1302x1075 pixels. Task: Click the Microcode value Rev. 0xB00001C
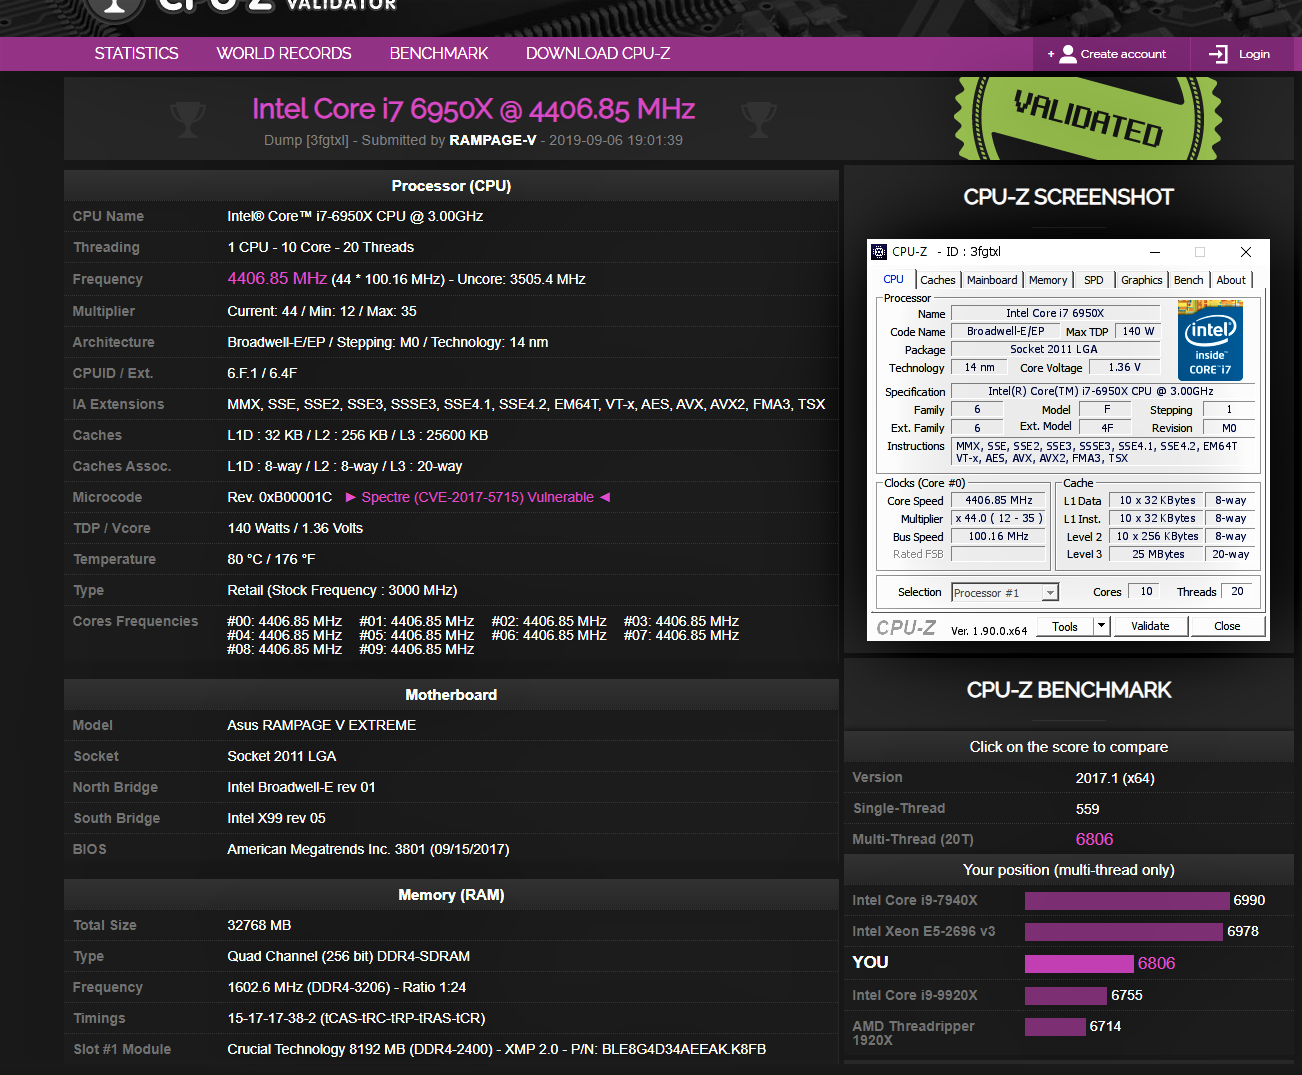click(x=280, y=497)
